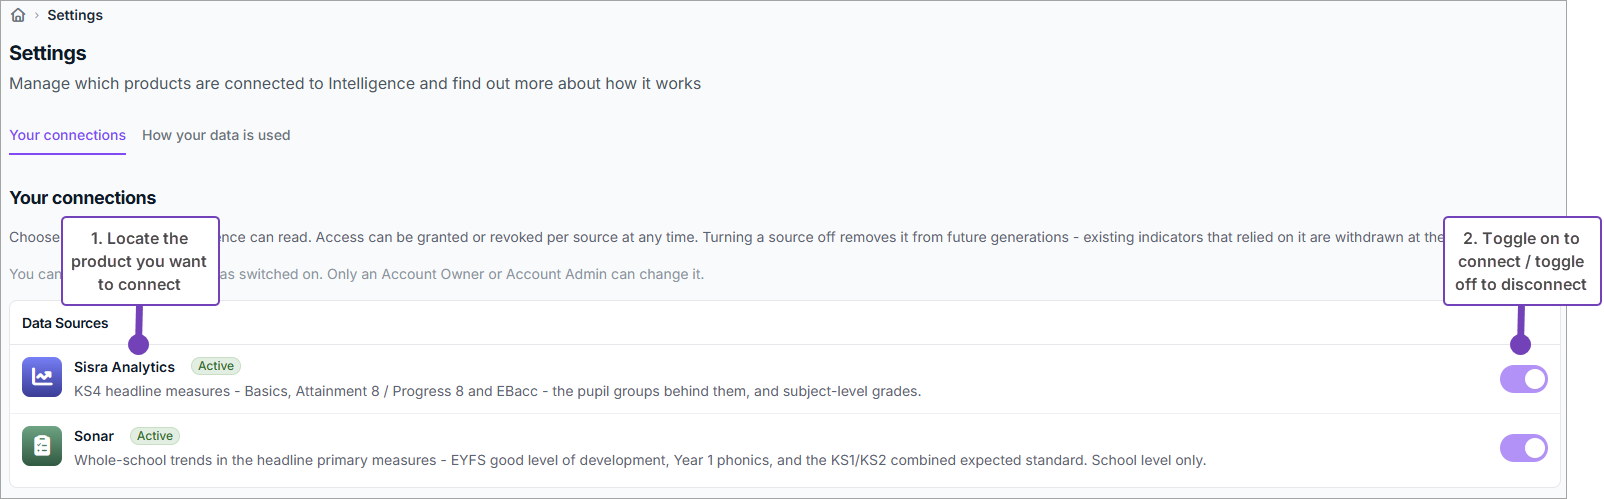Click the purple marker dot above the toggle
This screenshot has height=499, width=1604.
pos(1521,344)
